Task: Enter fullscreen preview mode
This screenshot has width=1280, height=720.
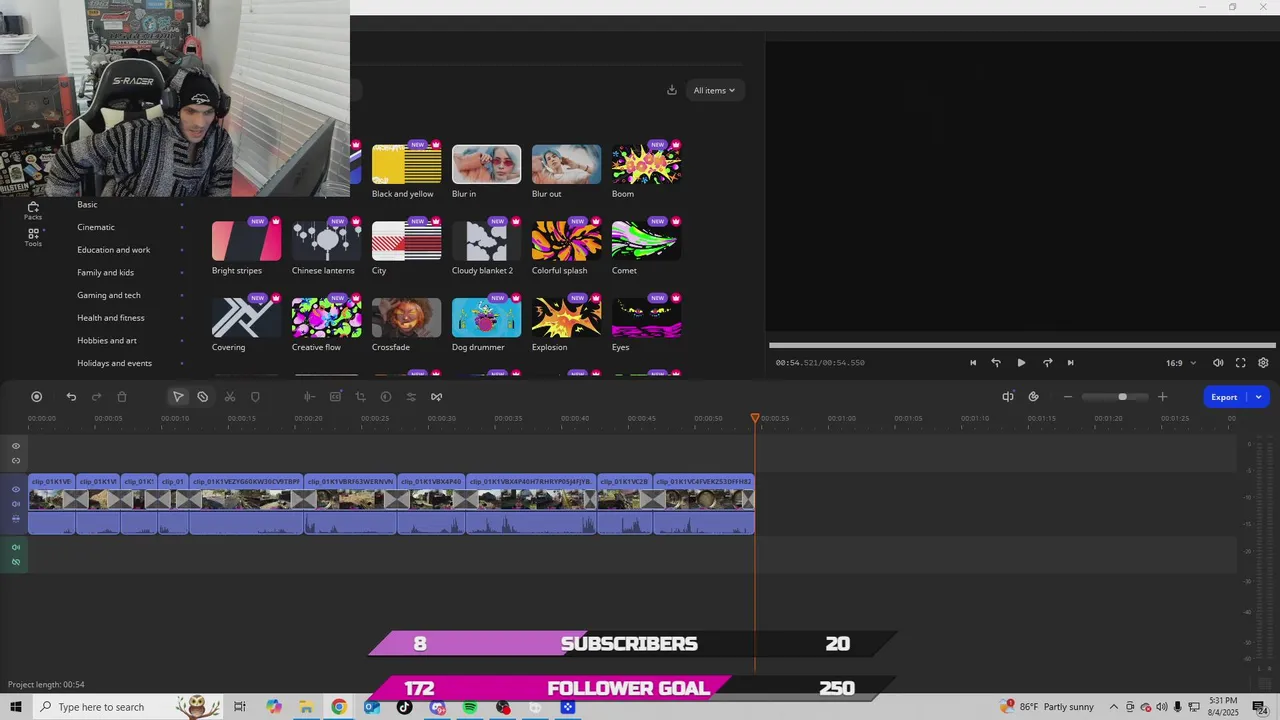Action: (1241, 363)
